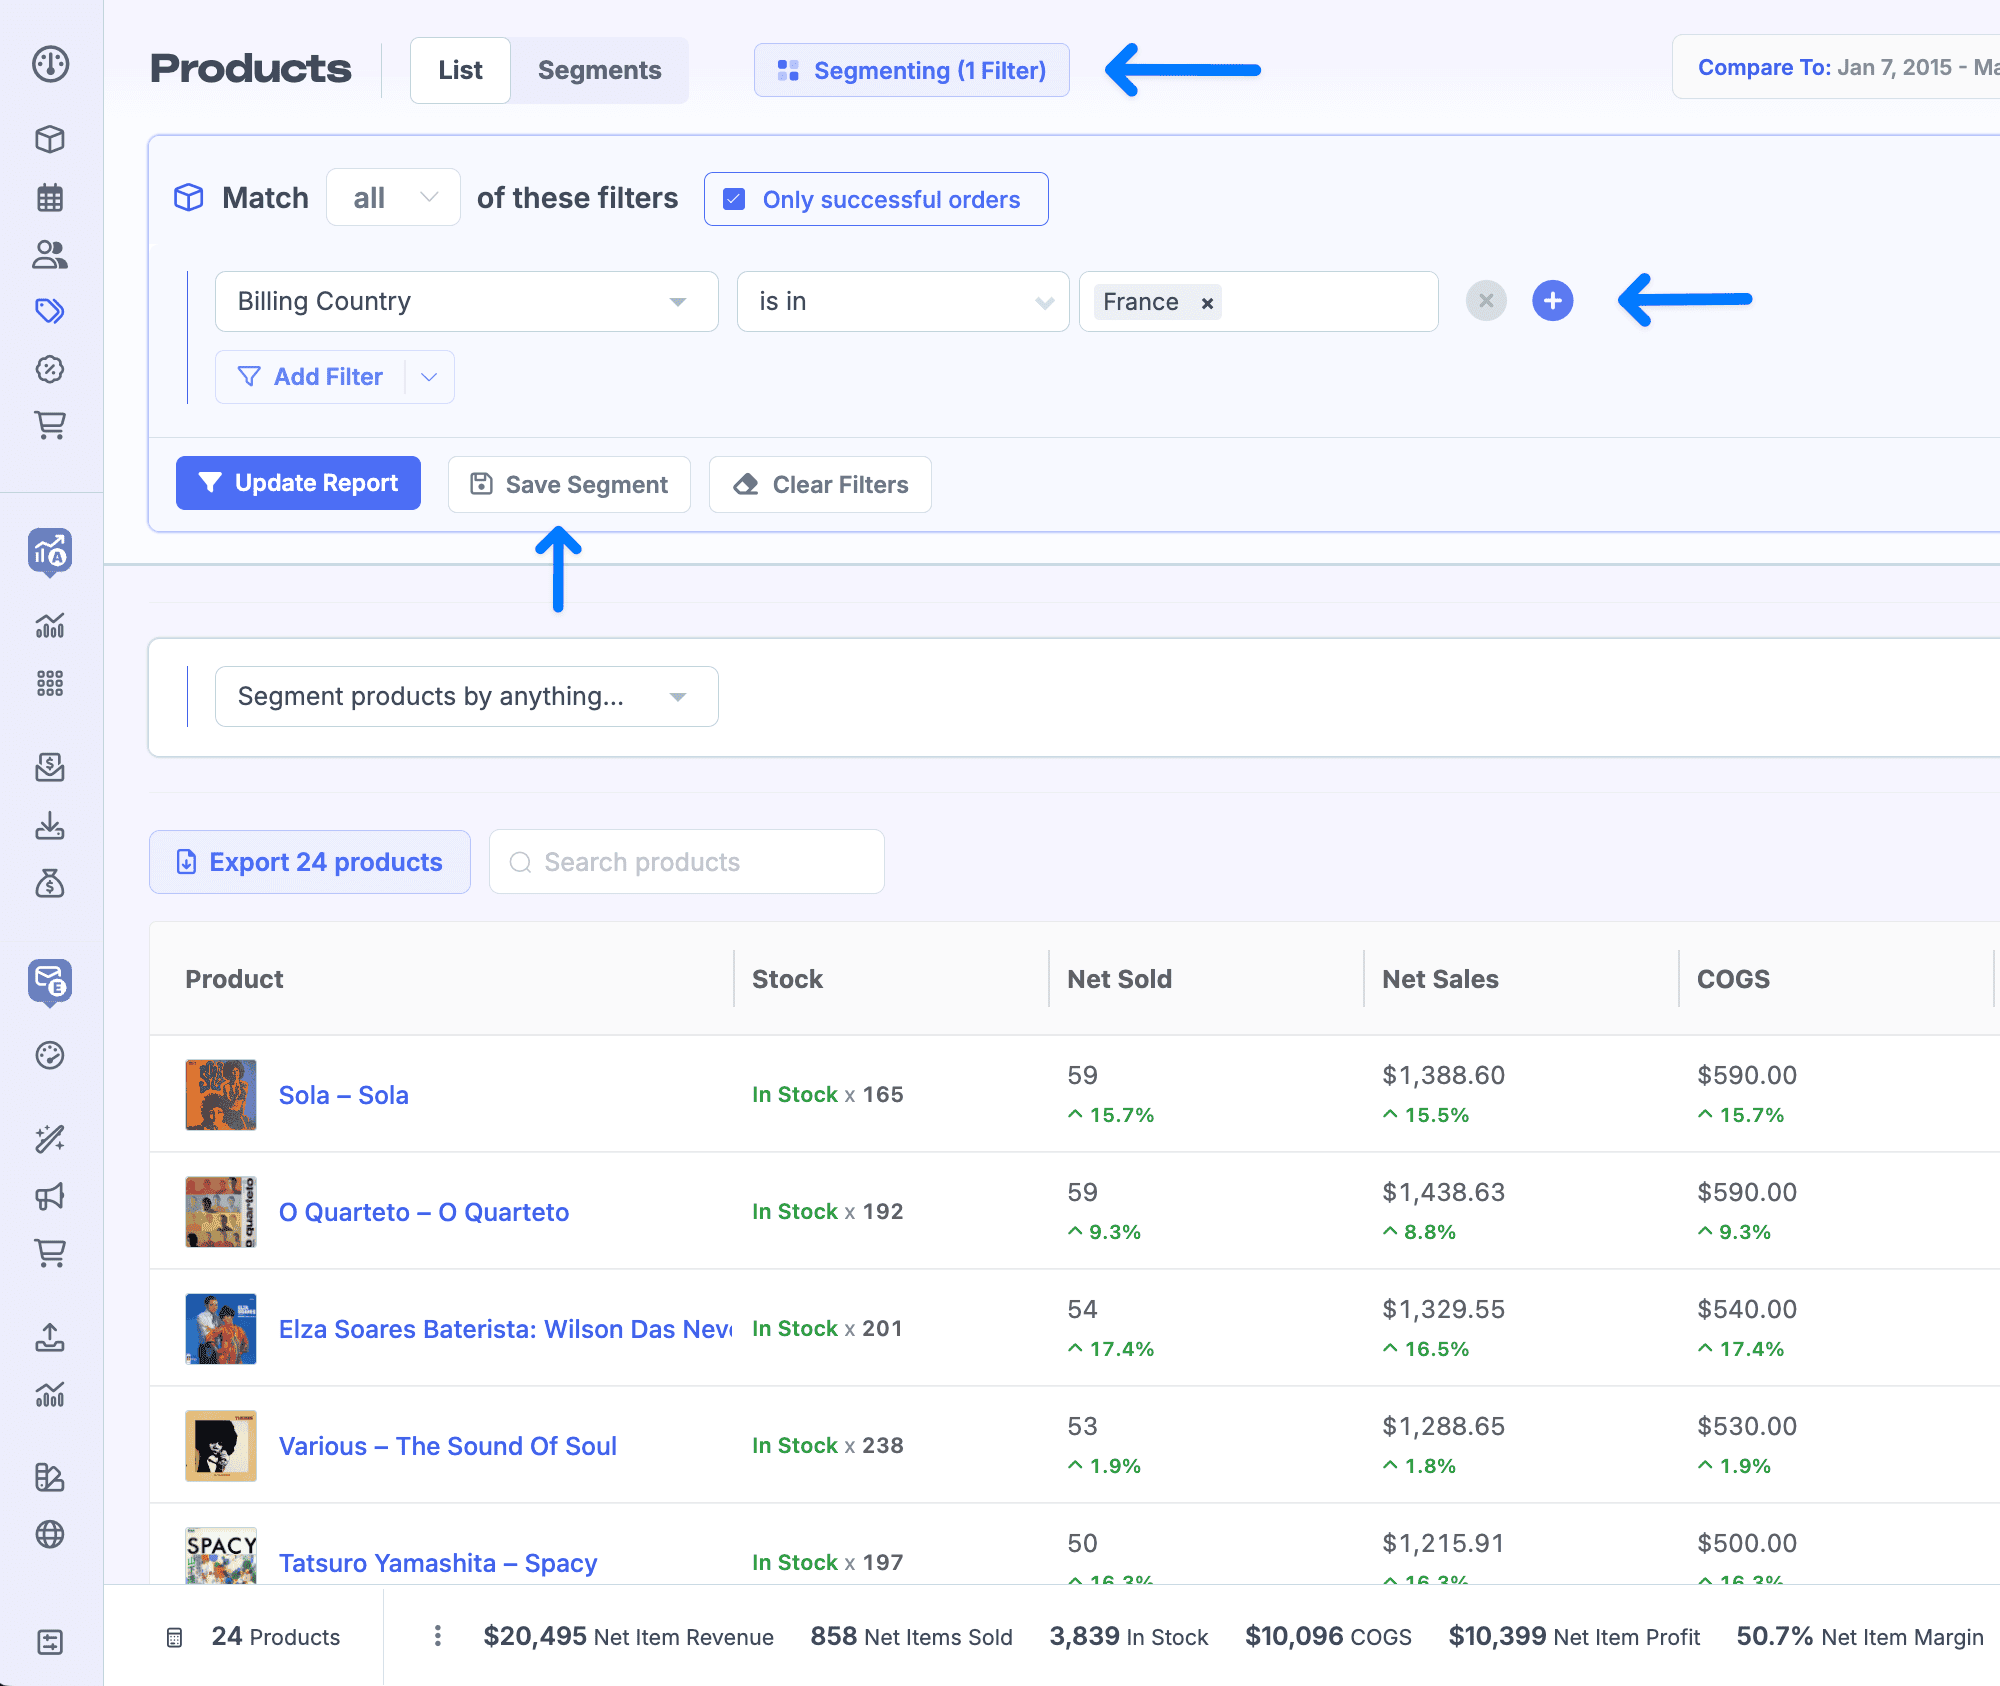Open the Sola – Sola product link
Screen dimensions: 2000x1686
tap(343, 1094)
